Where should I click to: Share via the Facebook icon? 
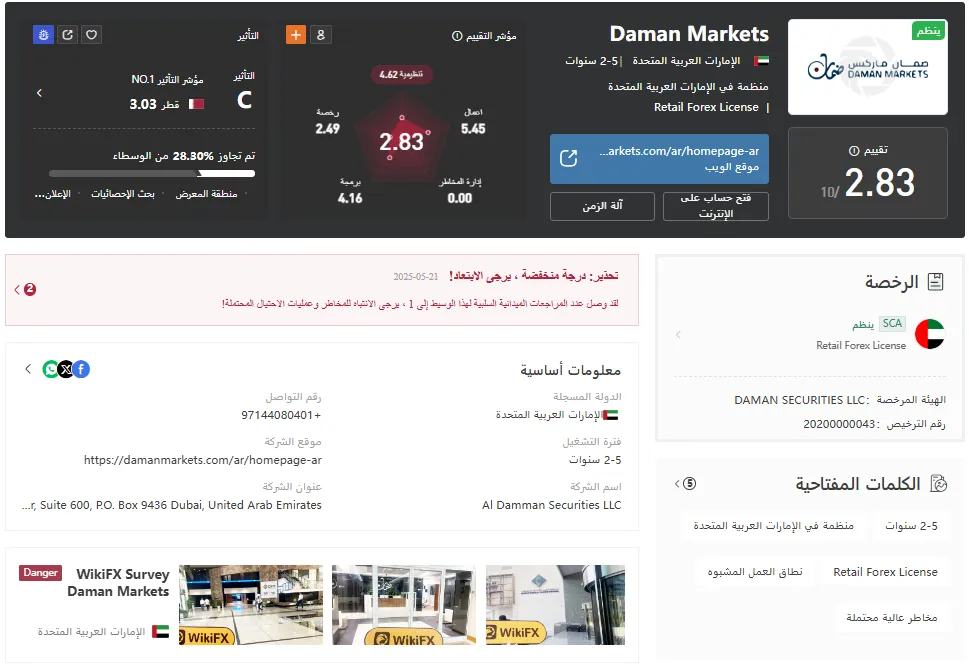[82, 369]
